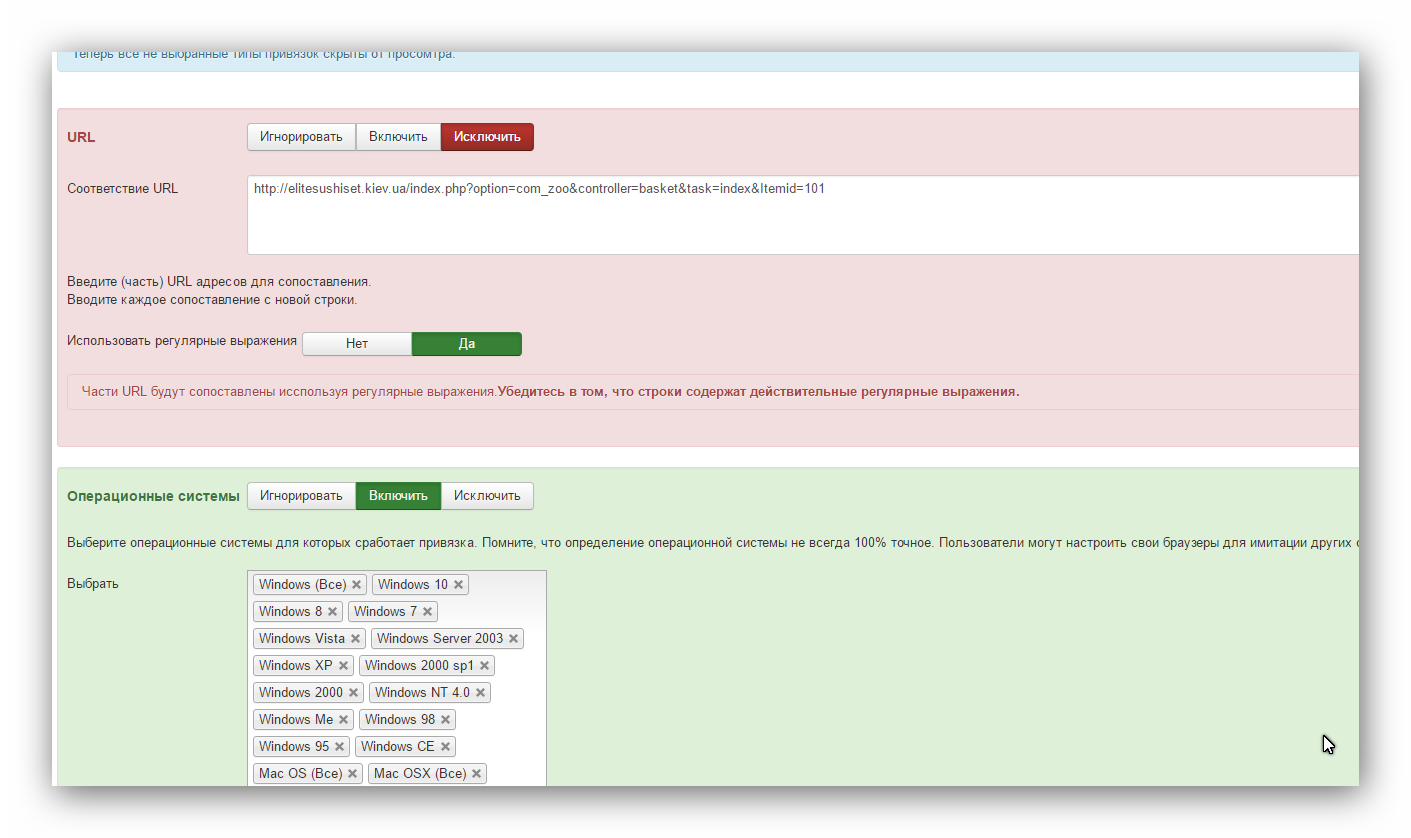
Task: Remove the Windows (Все) tag
Action: point(356,585)
